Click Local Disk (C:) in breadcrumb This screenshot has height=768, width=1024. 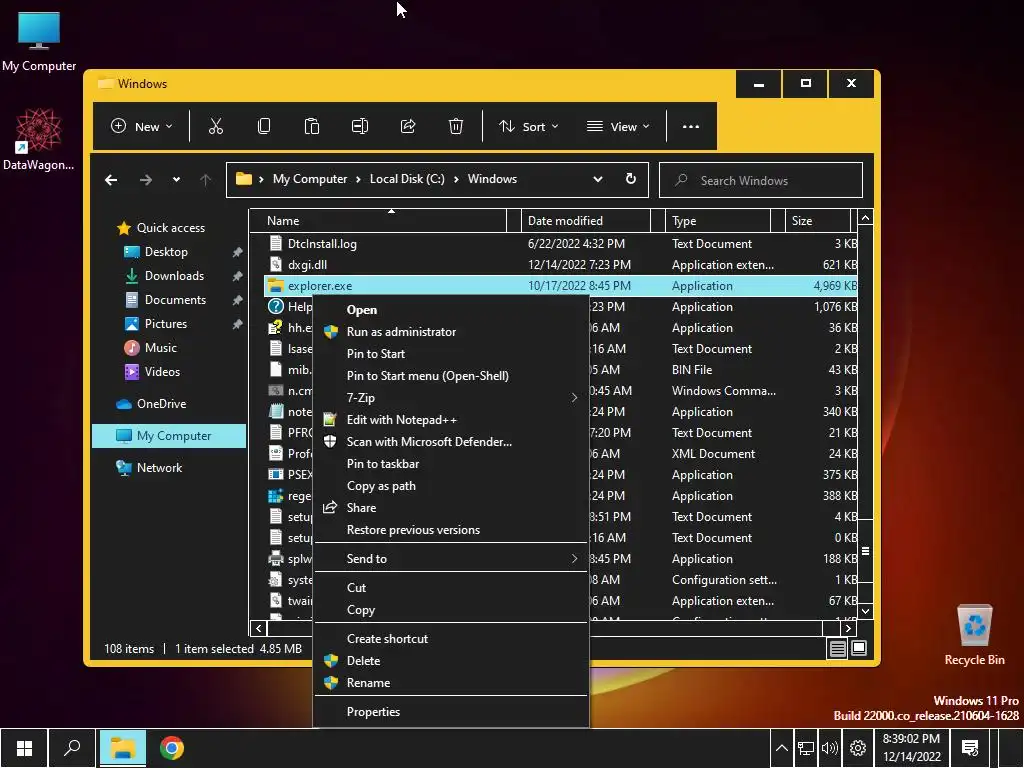(407, 179)
